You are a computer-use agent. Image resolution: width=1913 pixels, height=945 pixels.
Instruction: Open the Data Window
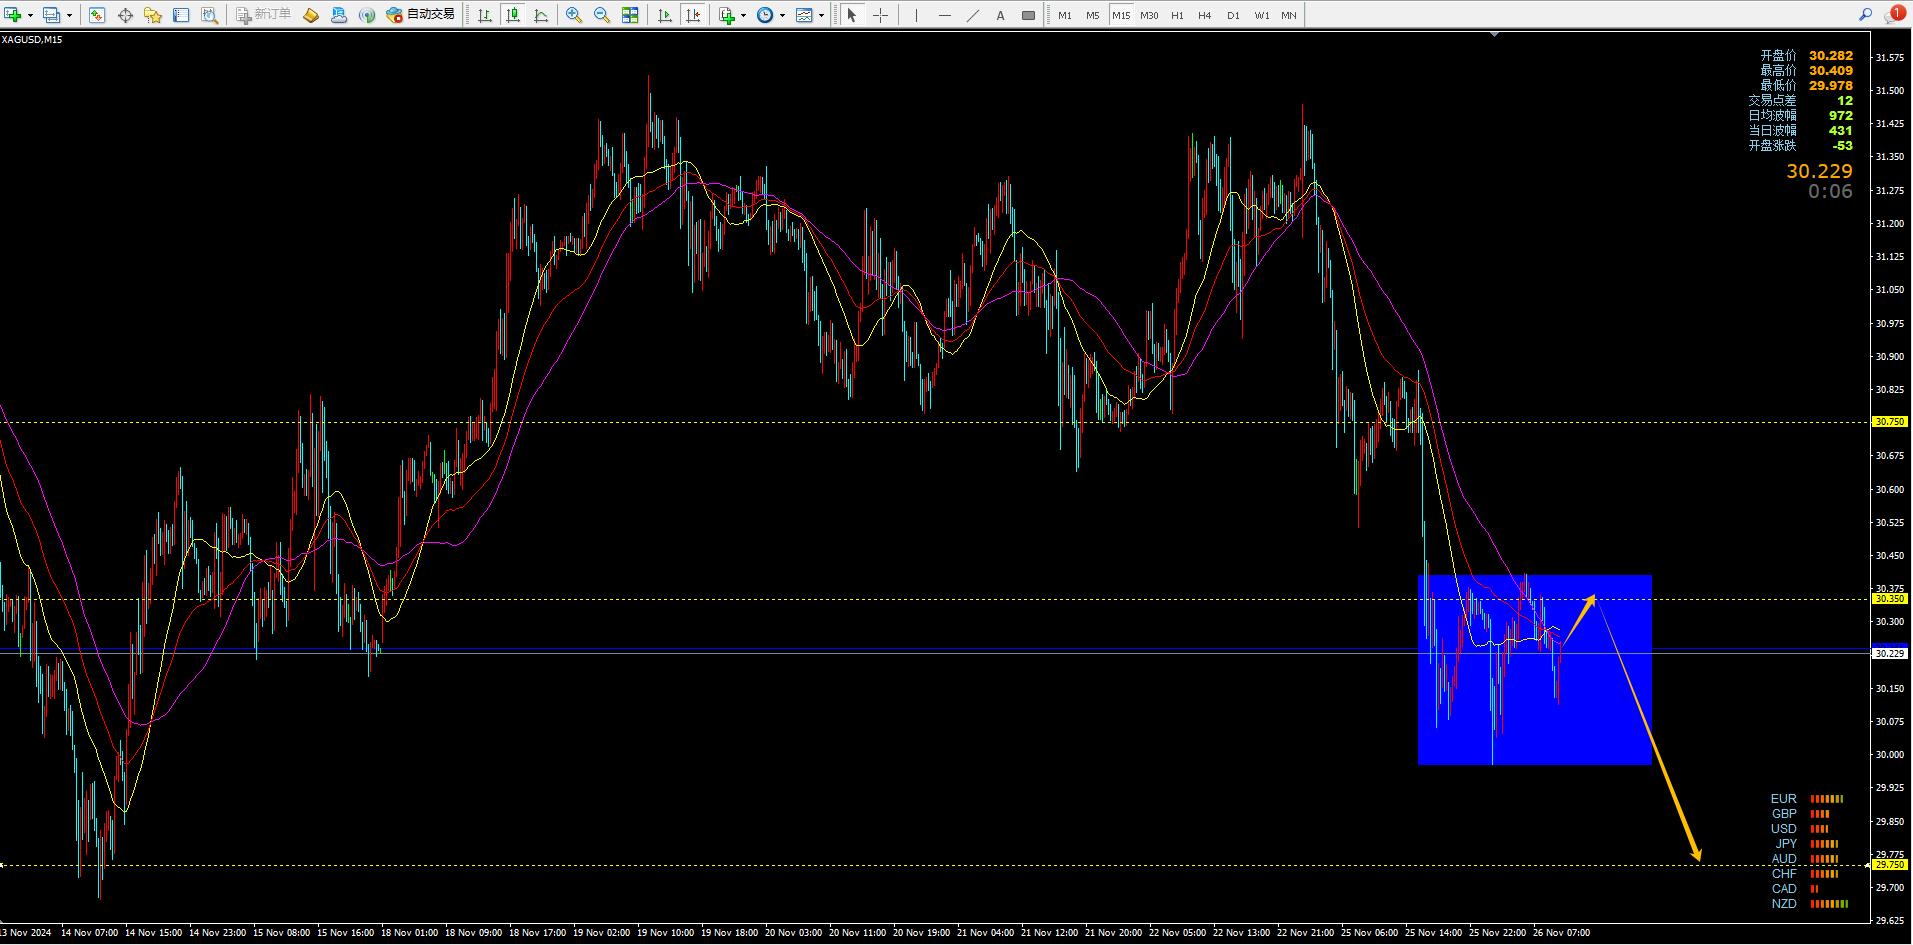click(x=125, y=15)
